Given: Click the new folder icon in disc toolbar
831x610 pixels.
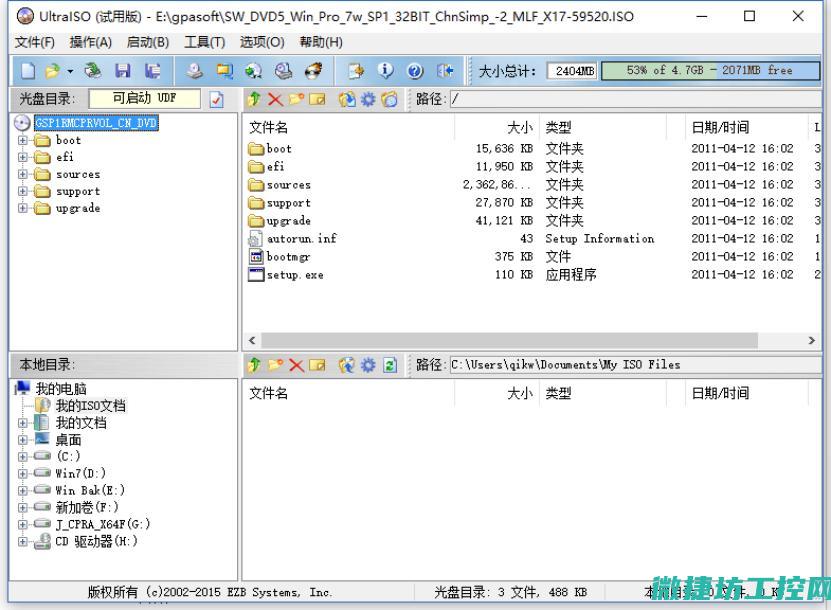Looking at the screenshot, I should click(x=296, y=99).
